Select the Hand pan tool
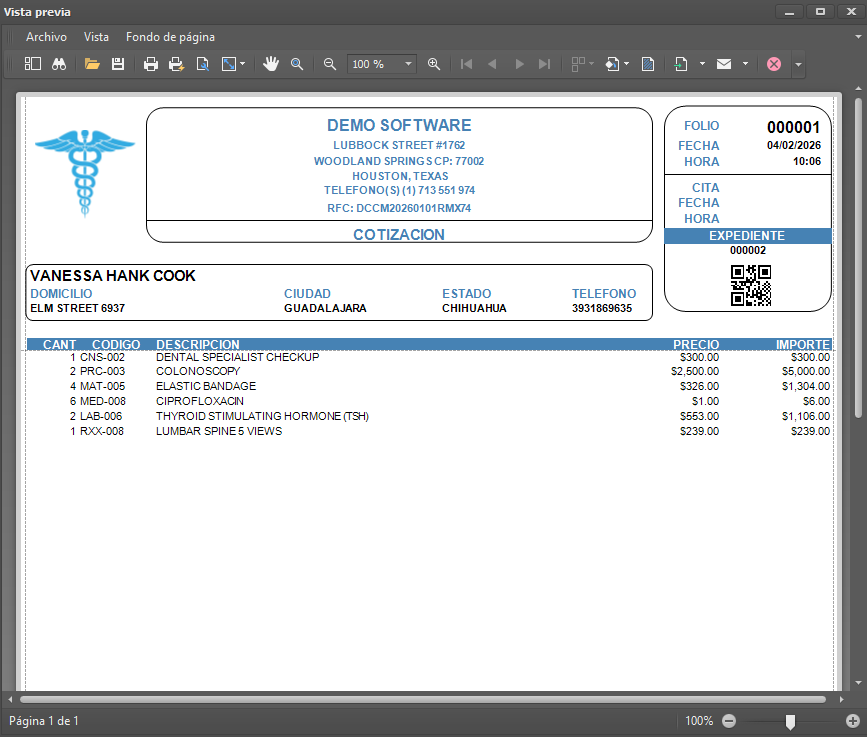The image size is (867, 737). (270, 64)
